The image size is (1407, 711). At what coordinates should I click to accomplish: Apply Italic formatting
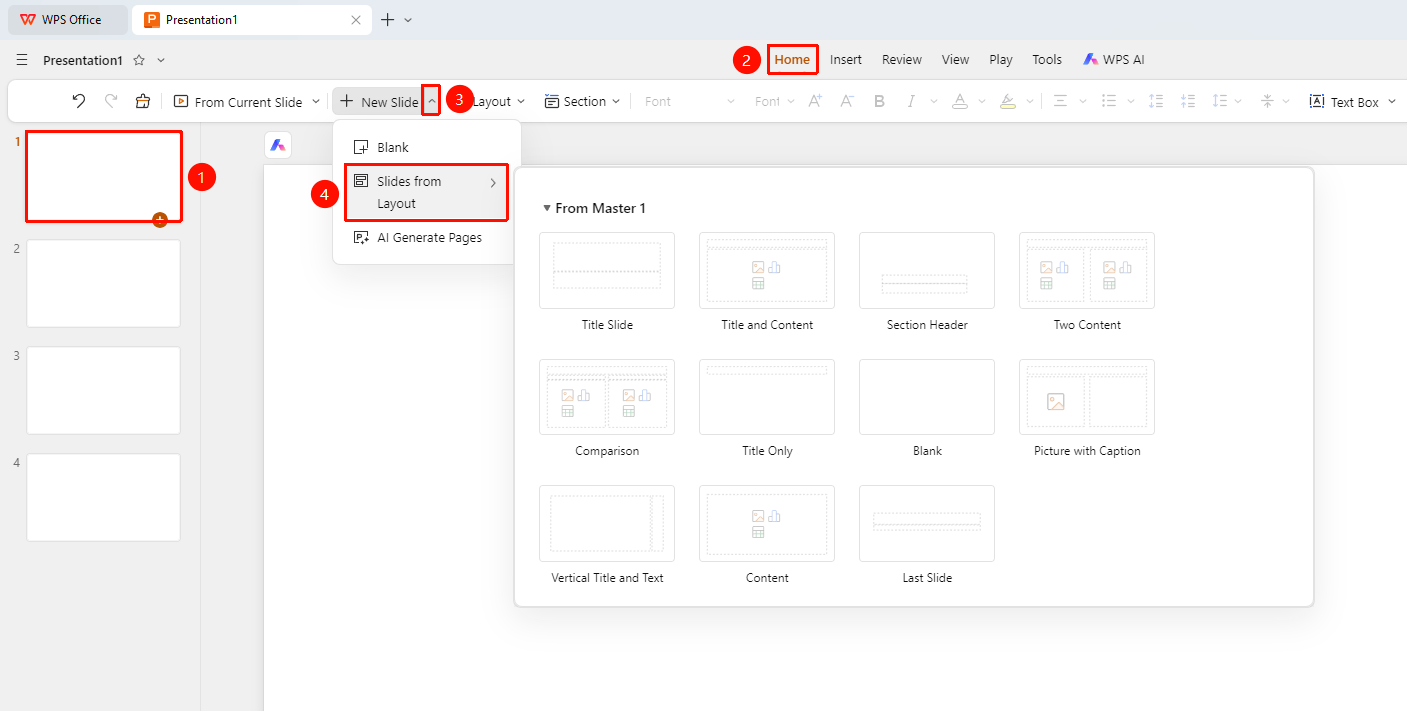(x=911, y=101)
